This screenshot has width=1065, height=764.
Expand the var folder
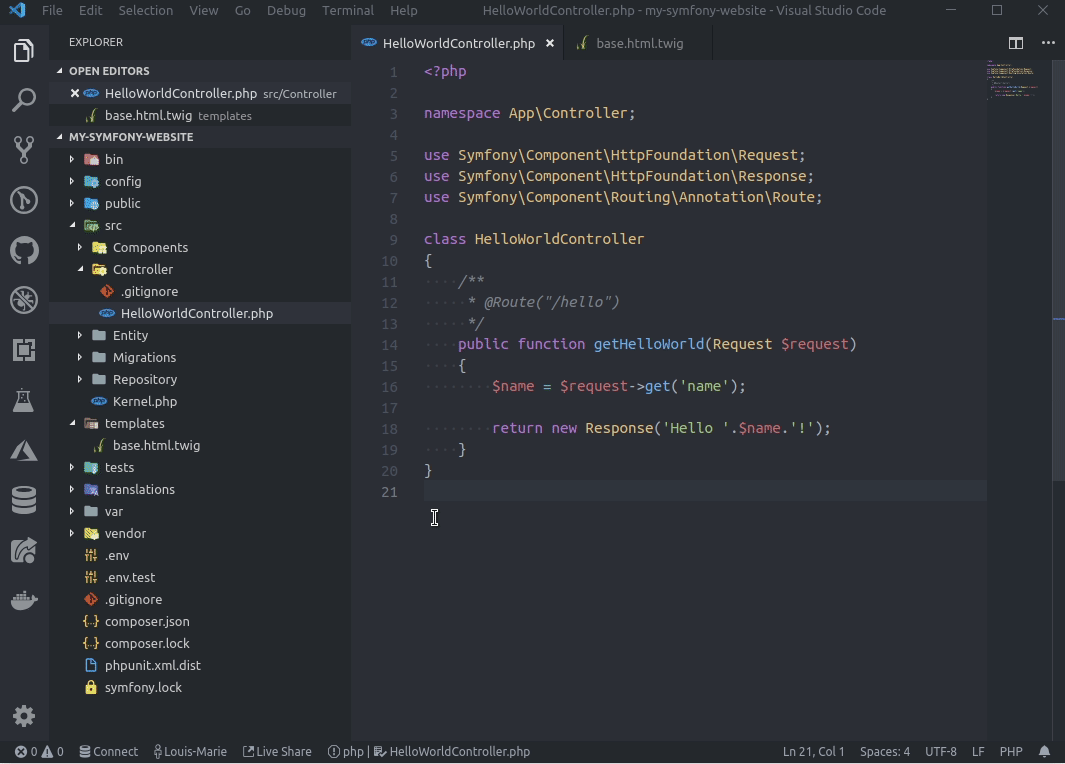tap(71, 511)
